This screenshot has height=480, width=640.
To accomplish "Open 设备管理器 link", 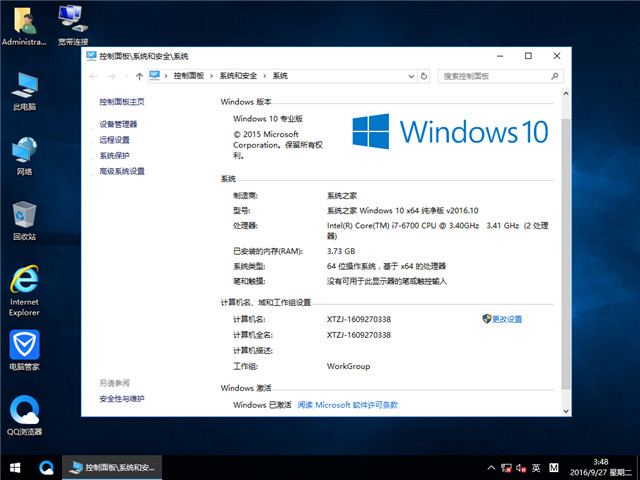I will tap(118, 124).
